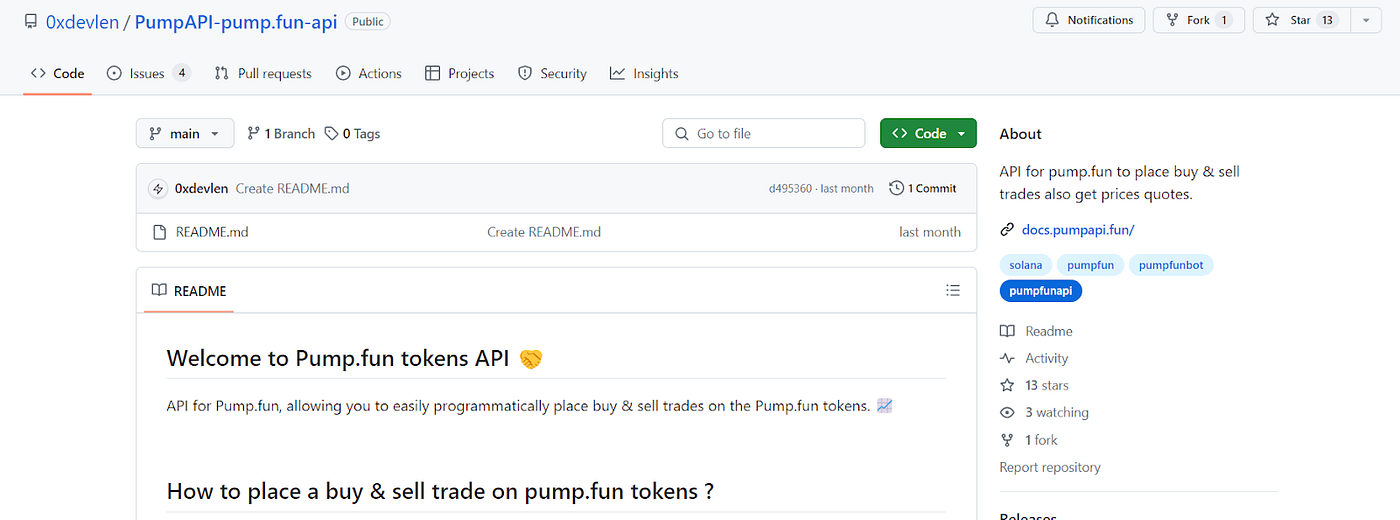Open 0xdevlen author link in commit row

201,188
